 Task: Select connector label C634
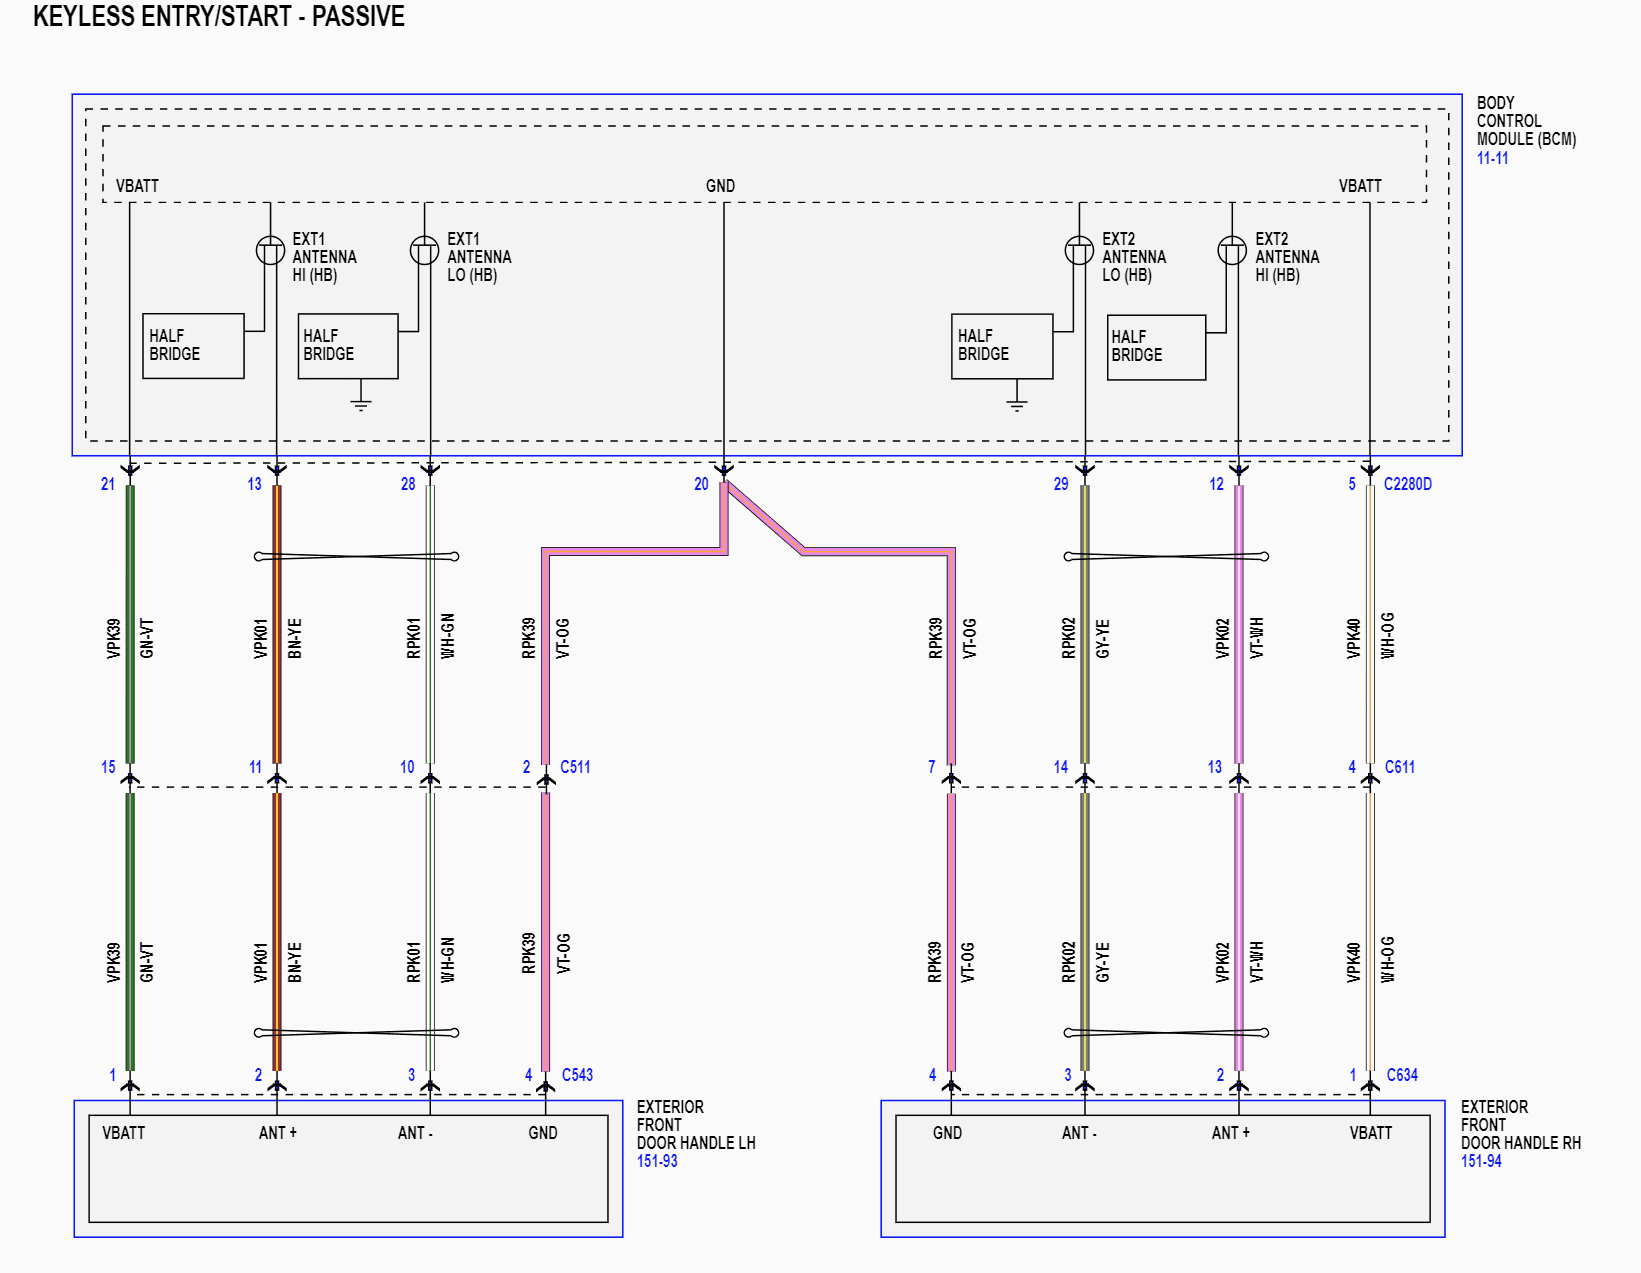click(x=1402, y=1075)
